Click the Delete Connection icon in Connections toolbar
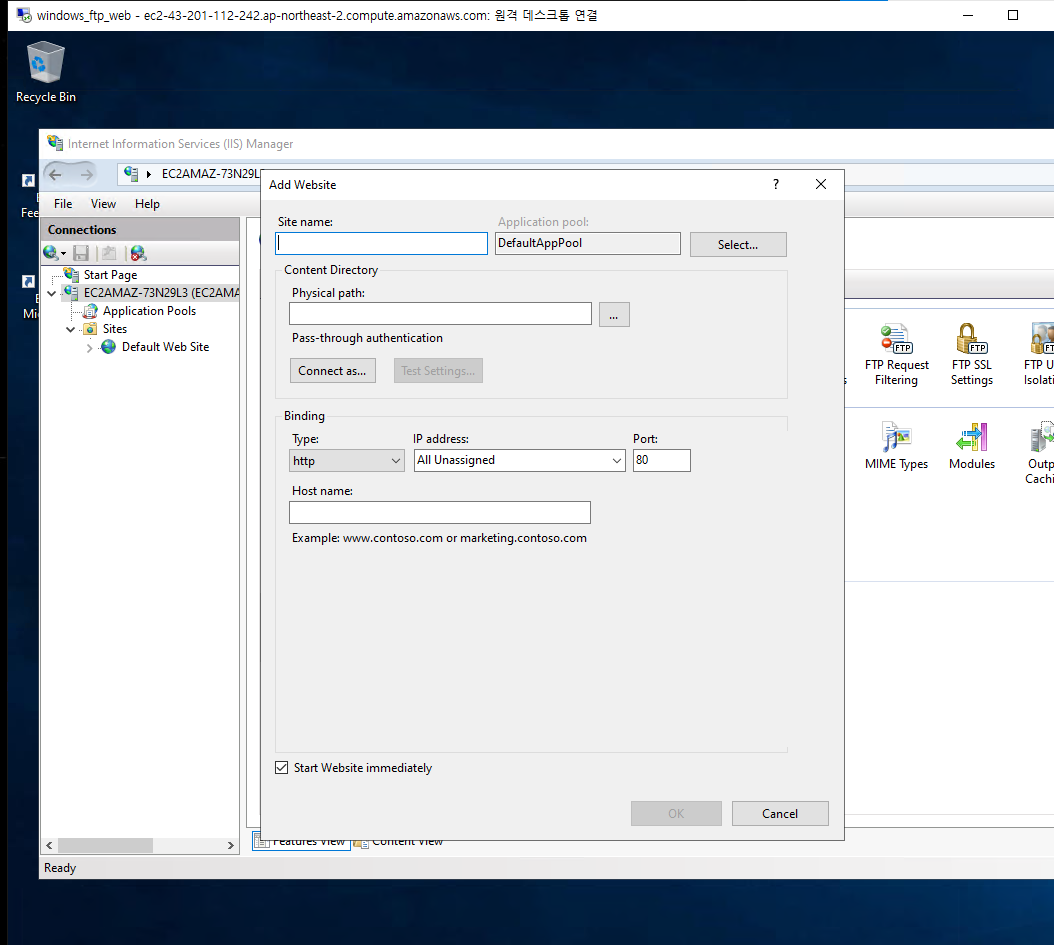 (138, 253)
